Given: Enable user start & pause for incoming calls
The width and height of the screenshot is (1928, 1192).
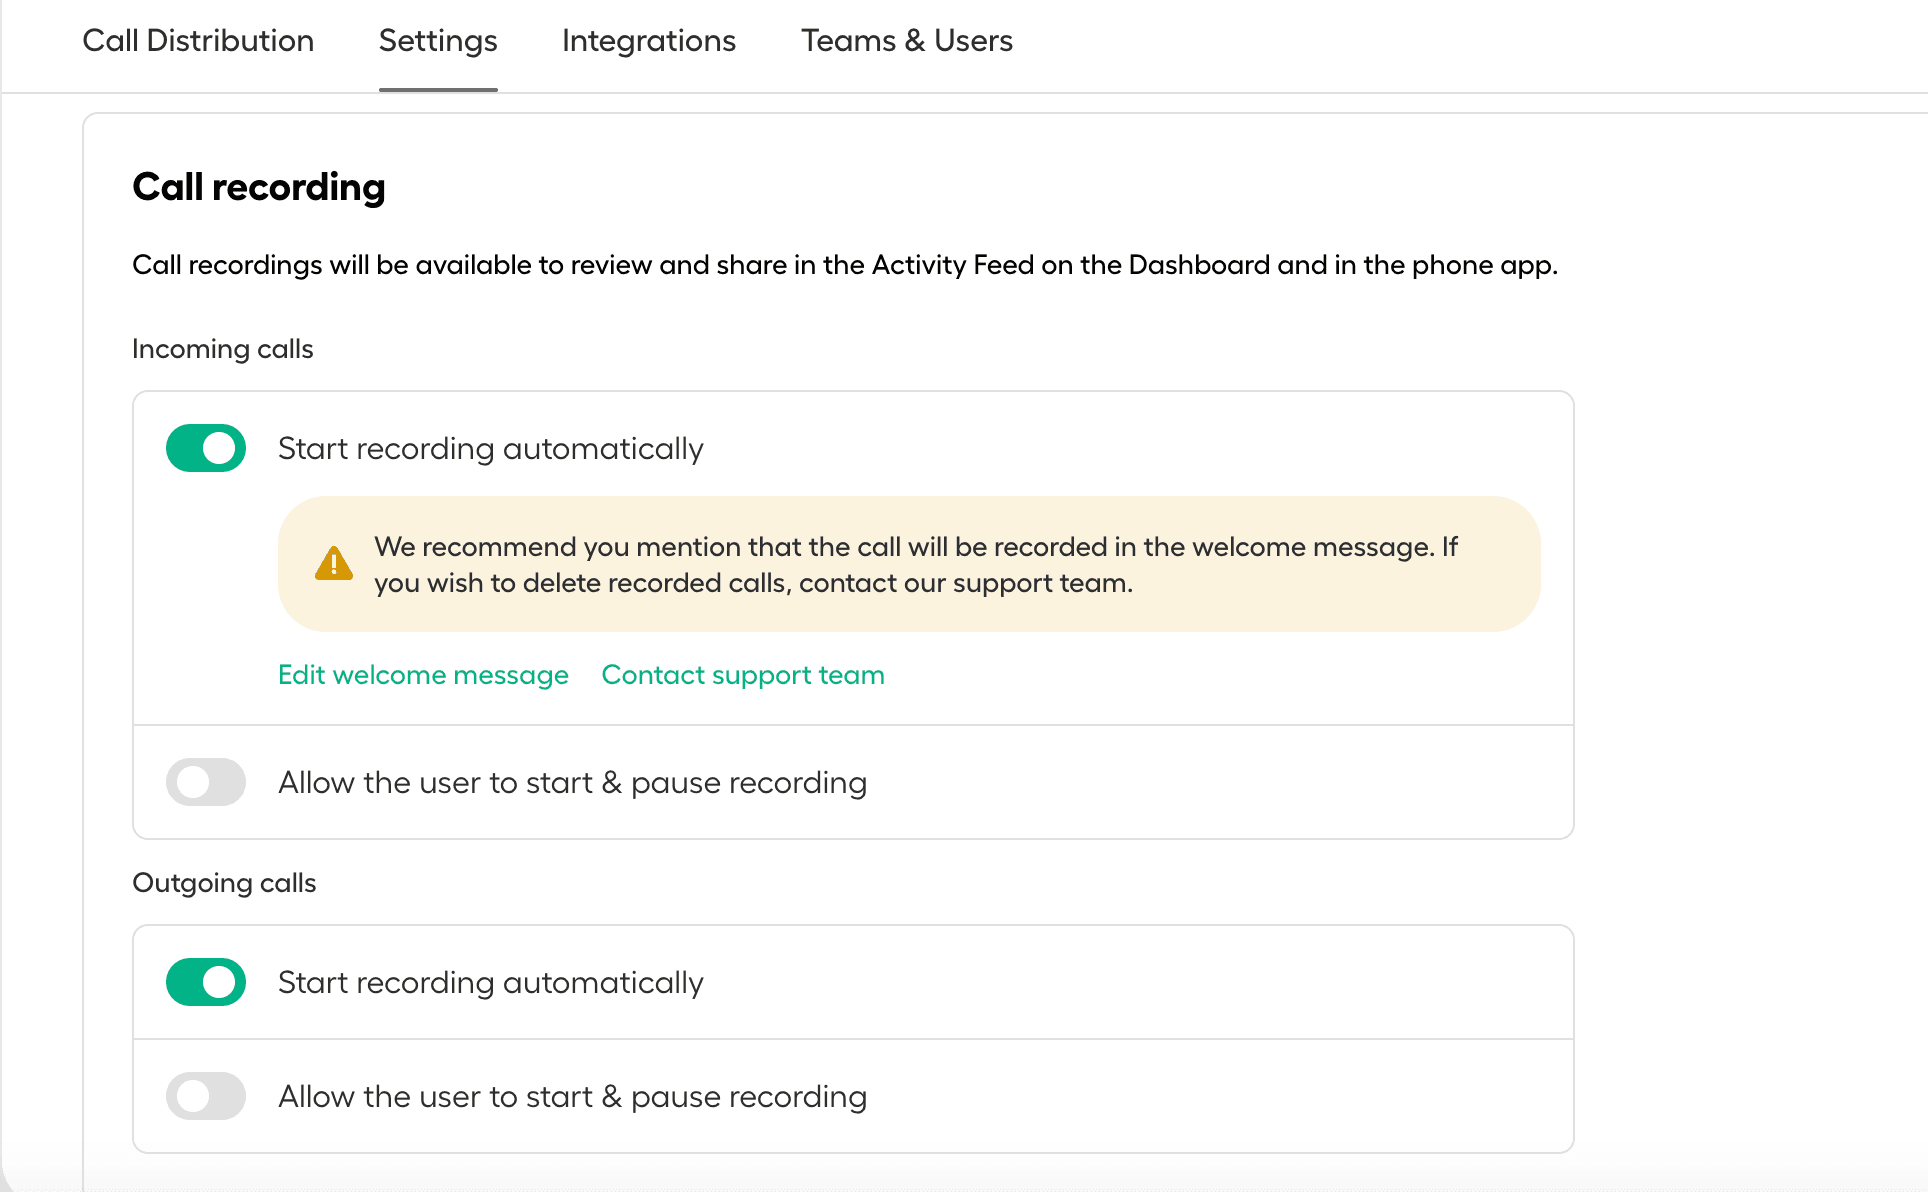Looking at the screenshot, I should [206, 782].
